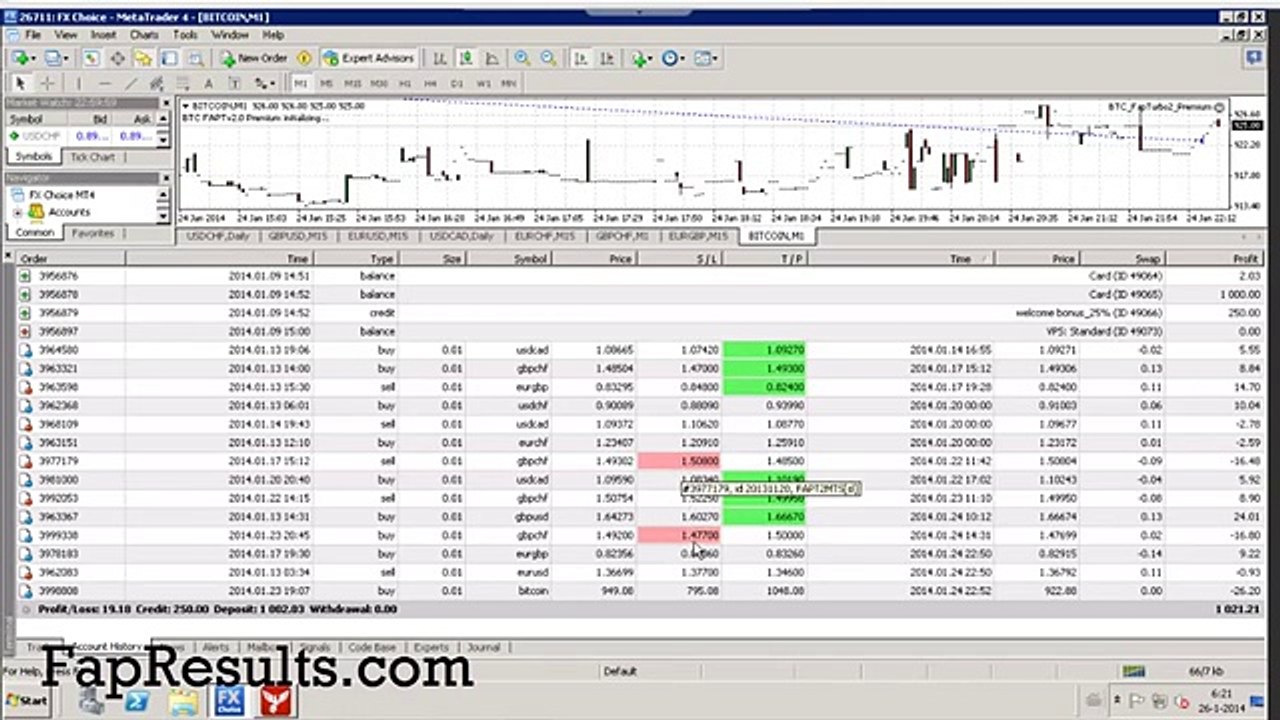Open the Profiles toolbar icon
This screenshot has width=1280, height=720.
click(x=54, y=59)
